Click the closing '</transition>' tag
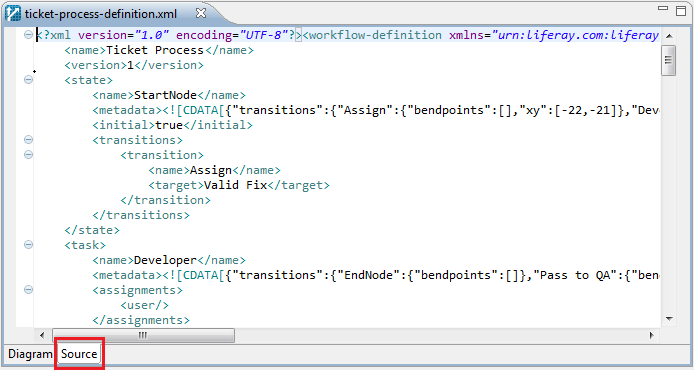694x370 pixels. click(x=166, y=200)
